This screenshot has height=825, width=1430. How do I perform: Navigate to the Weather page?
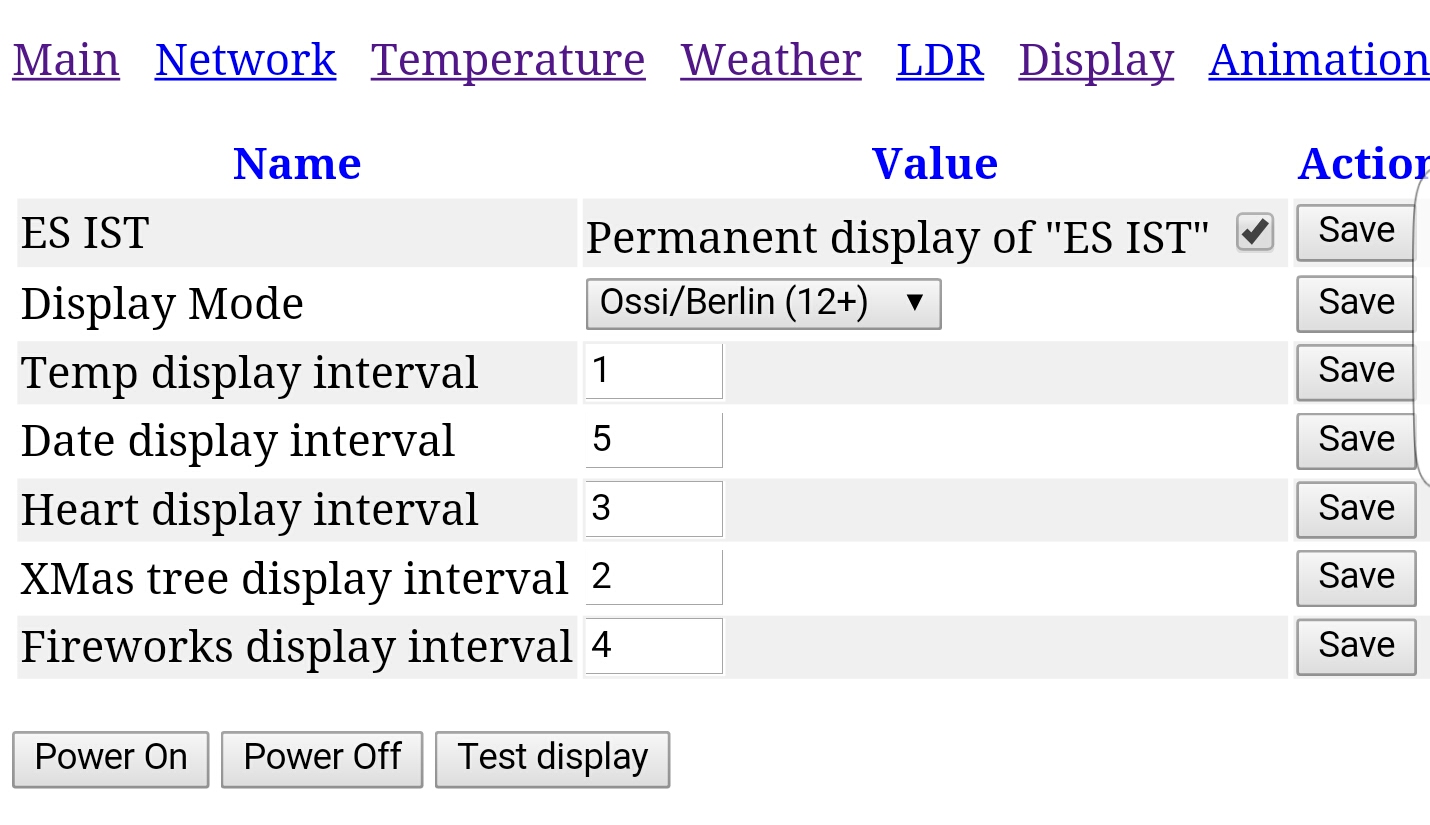[x=771, y=60]
